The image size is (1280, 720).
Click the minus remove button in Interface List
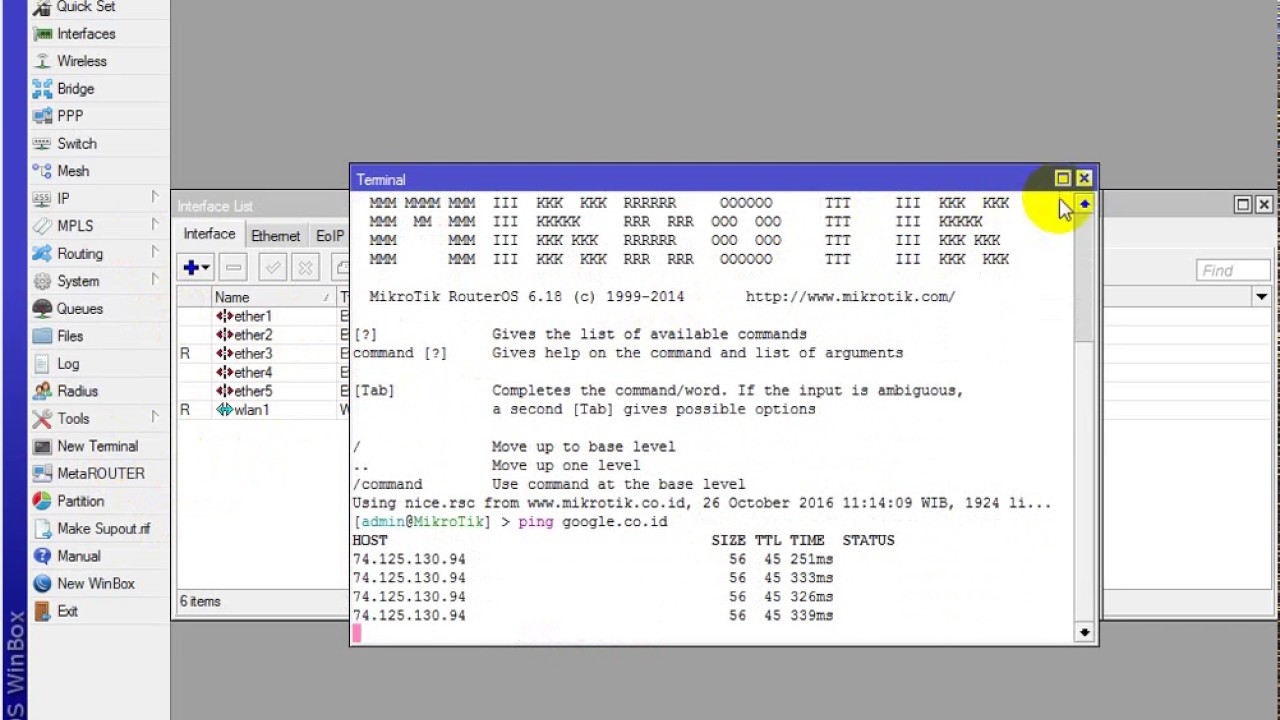tap(233, 267)
